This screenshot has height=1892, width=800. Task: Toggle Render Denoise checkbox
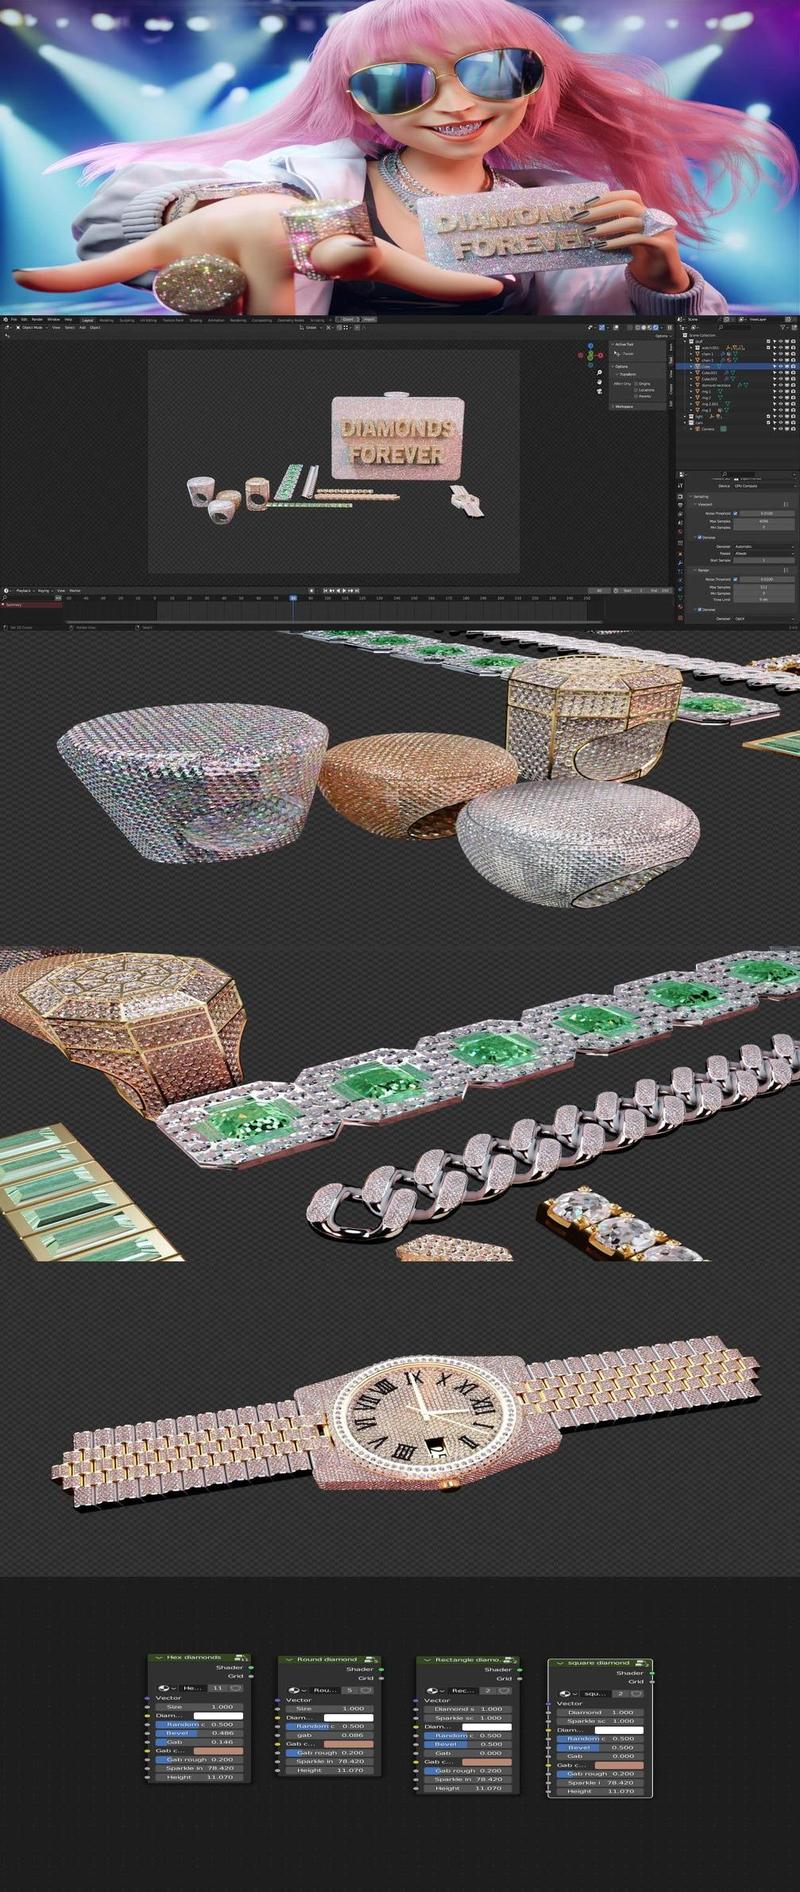pyautogui.click(x=699, y=610)
